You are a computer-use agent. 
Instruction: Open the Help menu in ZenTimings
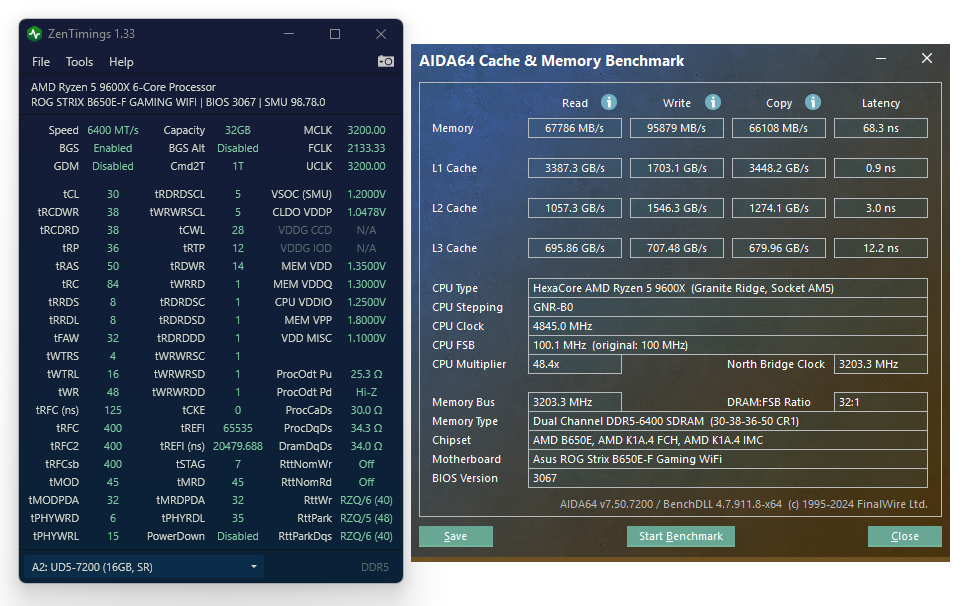click(x=121, y=62)
